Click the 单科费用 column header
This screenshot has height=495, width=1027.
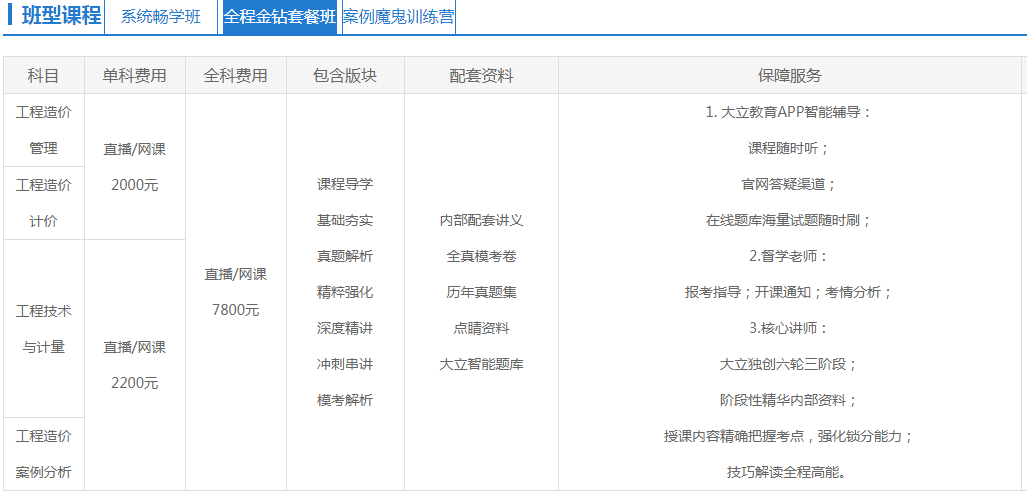point(135,75)
